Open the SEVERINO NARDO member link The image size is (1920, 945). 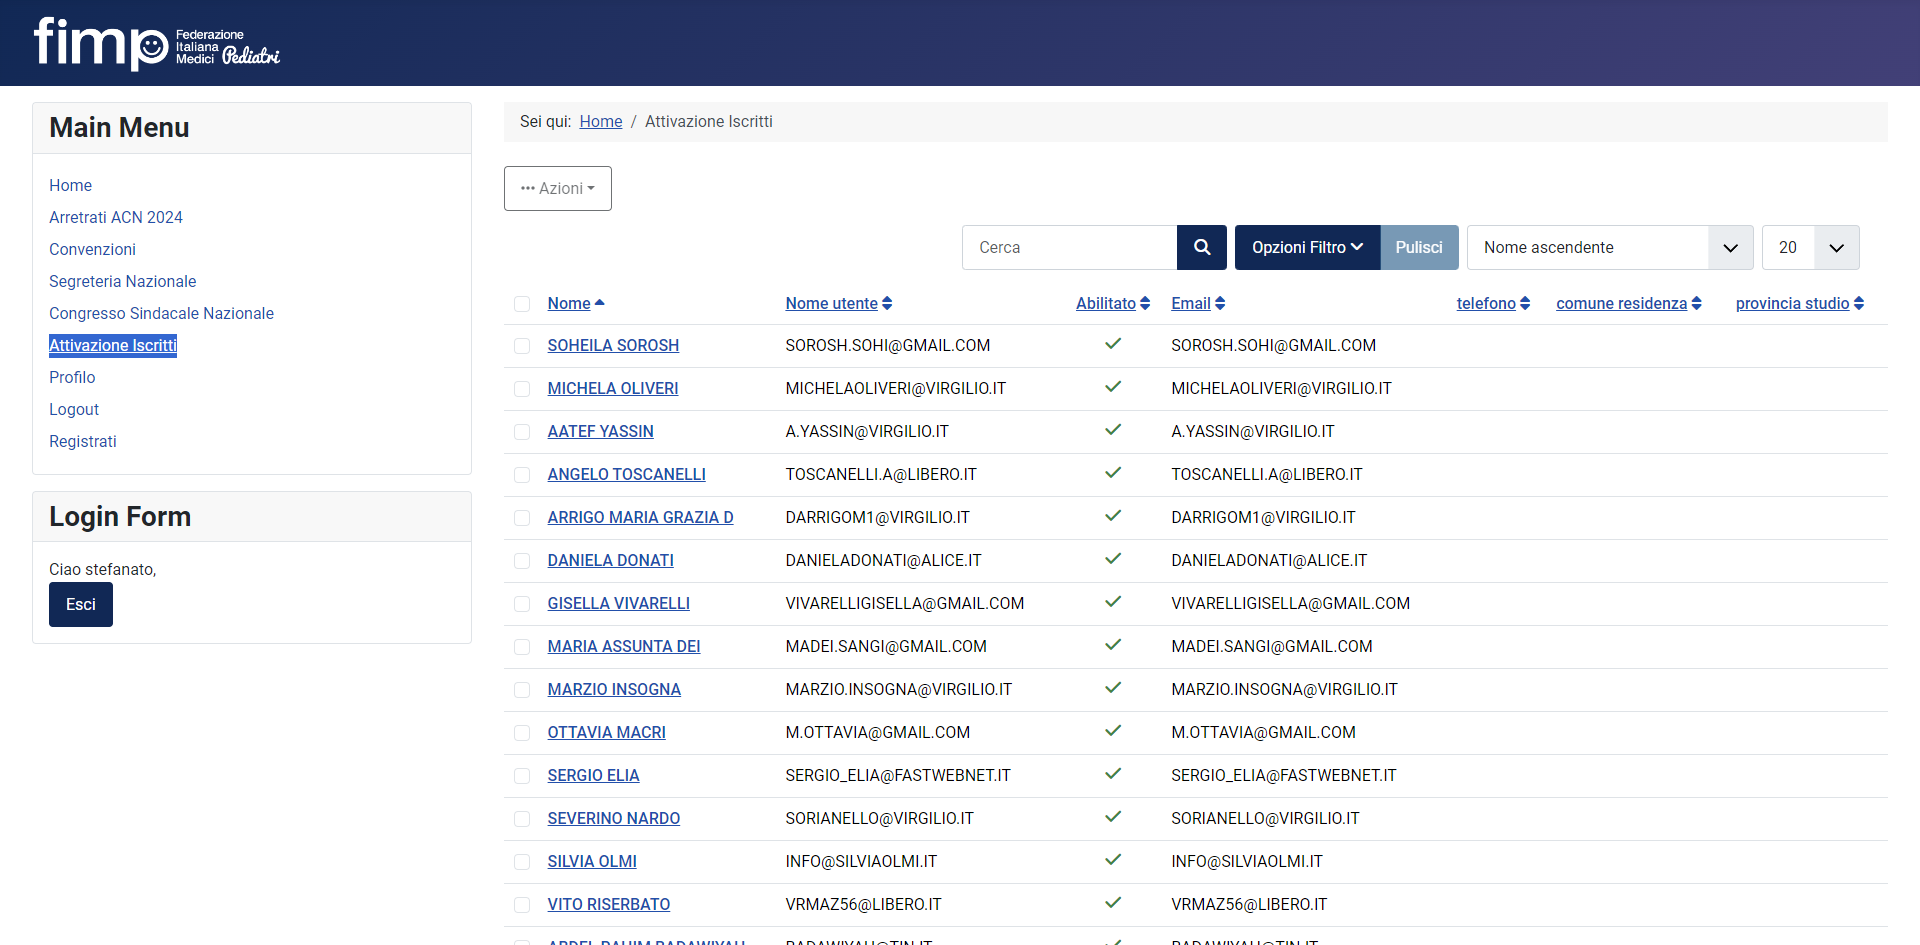(x=614, y=818)
